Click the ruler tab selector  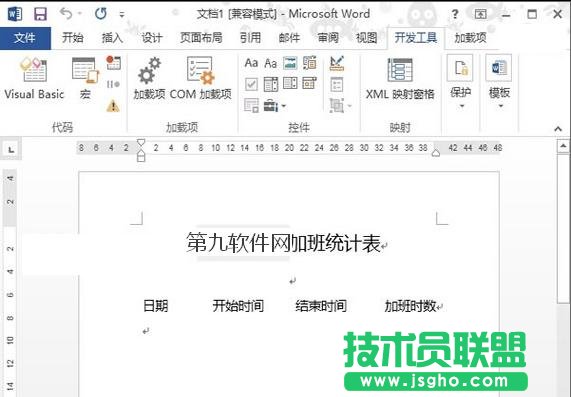pyautogui.click(x=11, y=150)
